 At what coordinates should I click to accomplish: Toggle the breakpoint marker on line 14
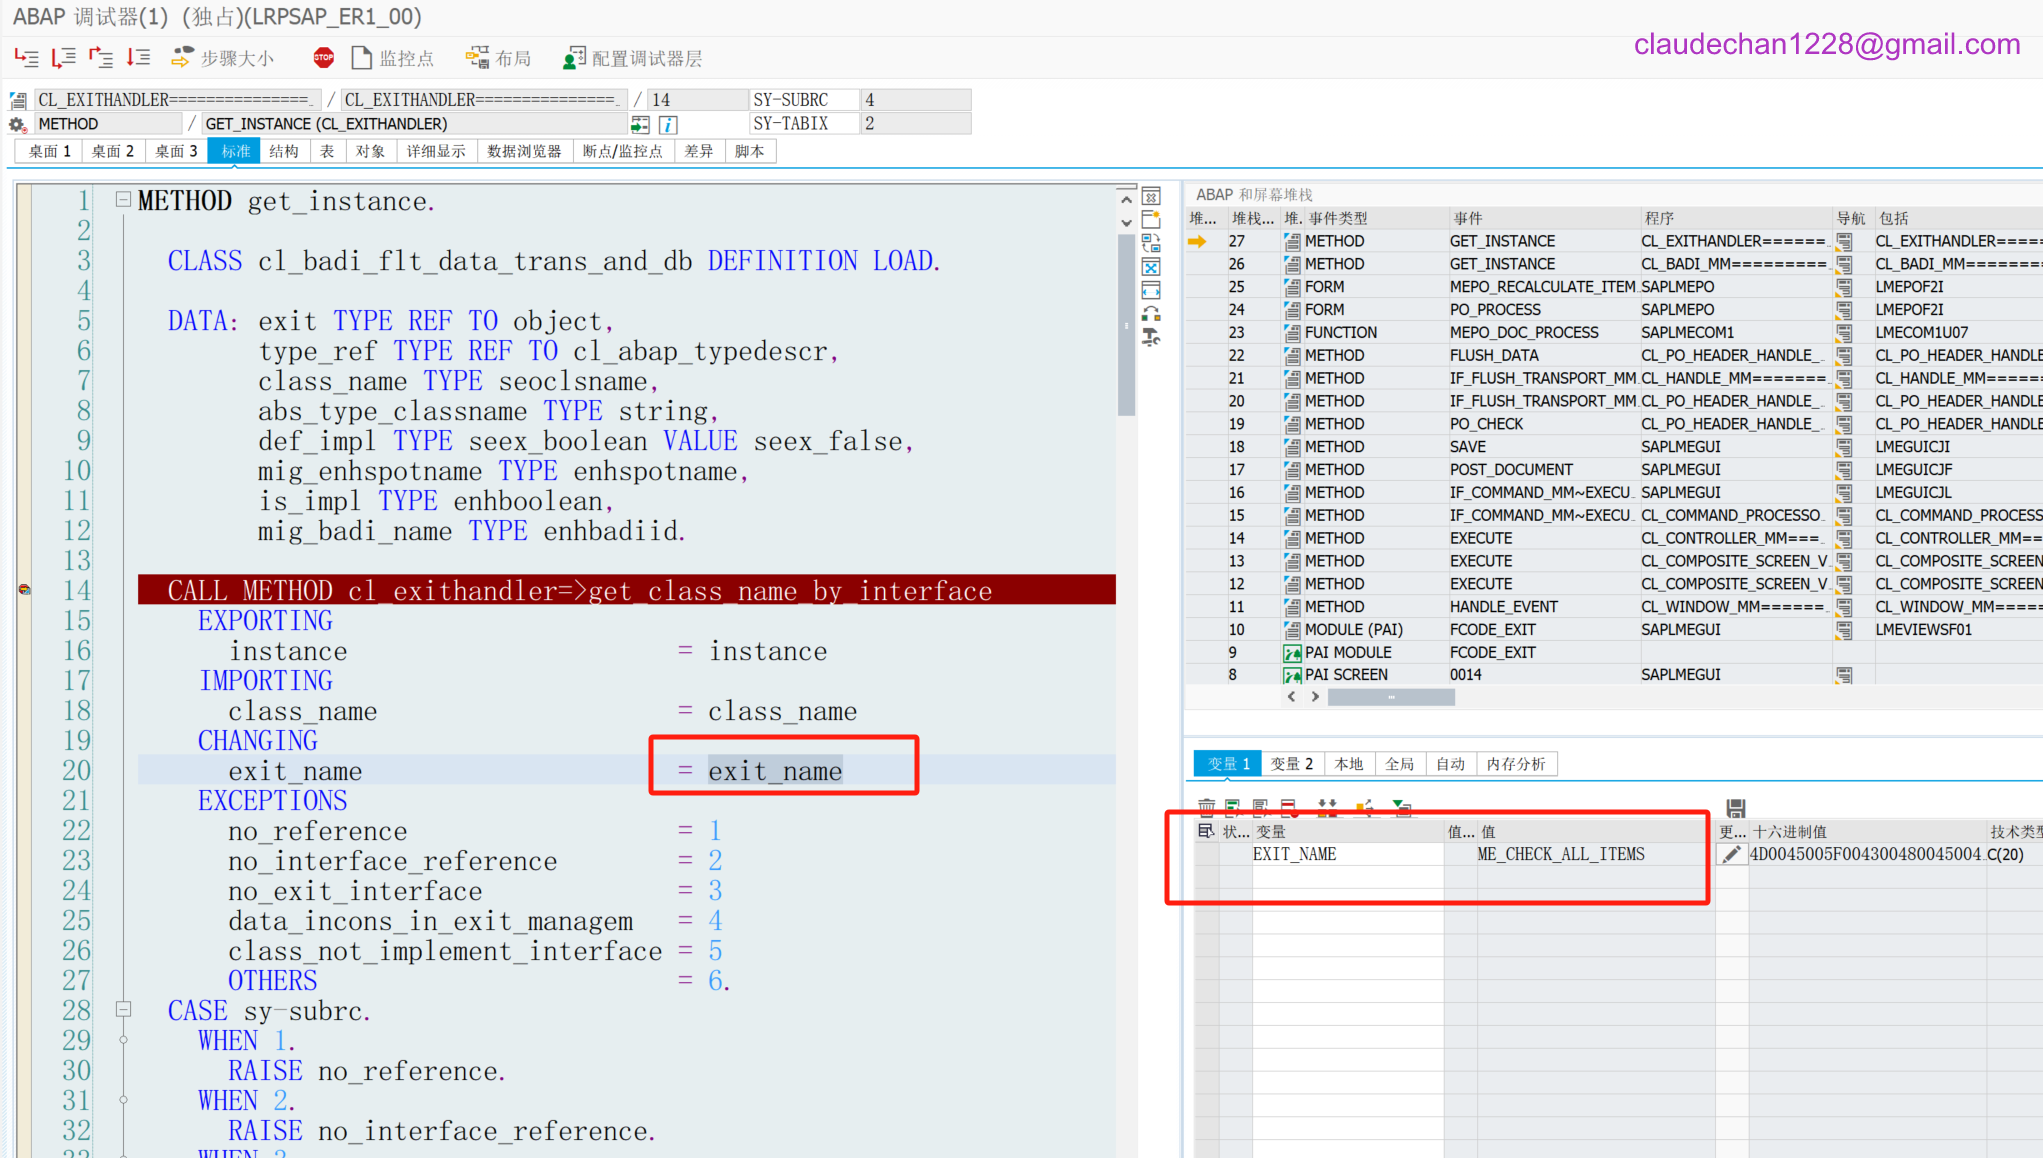[x=24, y=590]
